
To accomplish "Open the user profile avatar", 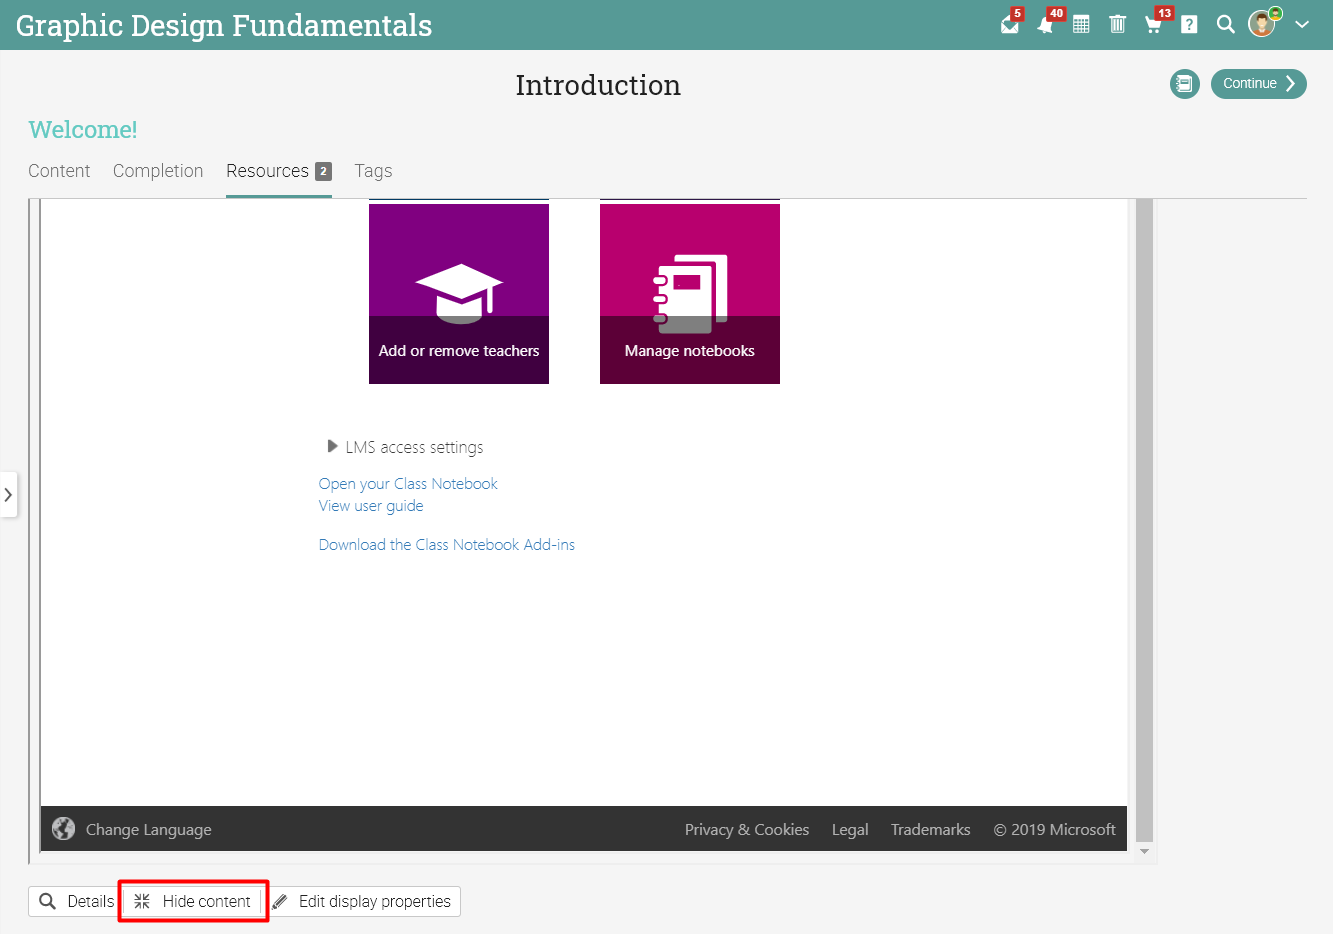I will point(1263,23).
